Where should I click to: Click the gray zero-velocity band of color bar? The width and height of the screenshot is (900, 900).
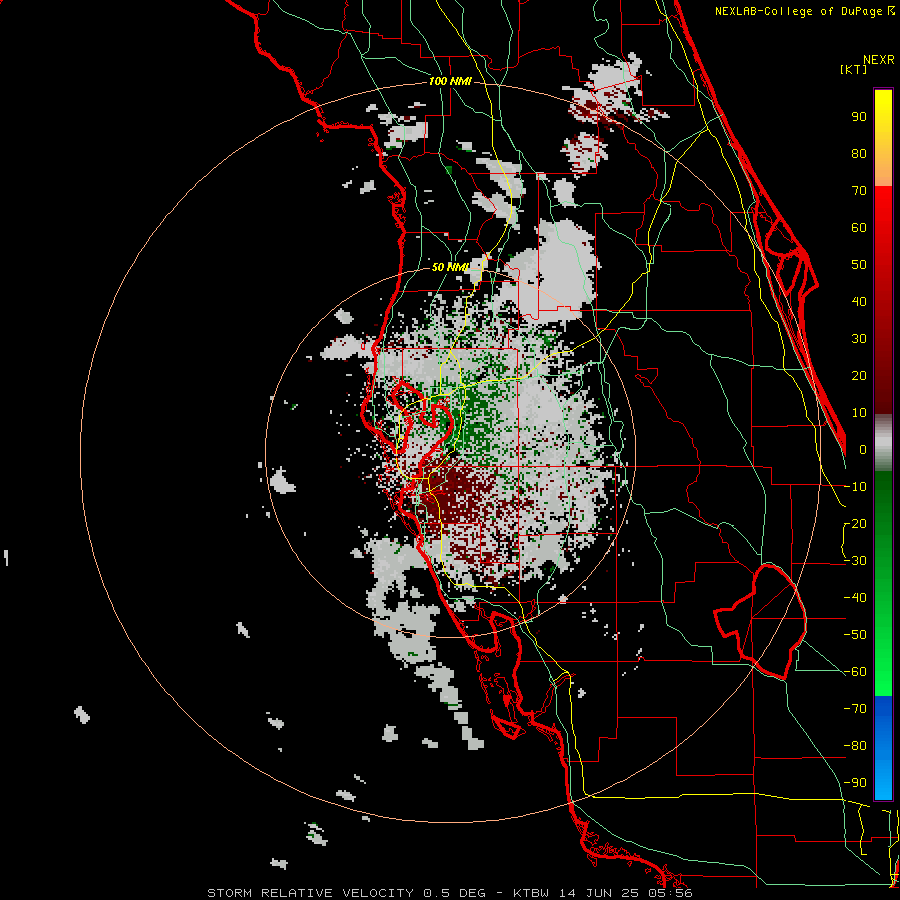pyautogui.click(x=883, y=443)
